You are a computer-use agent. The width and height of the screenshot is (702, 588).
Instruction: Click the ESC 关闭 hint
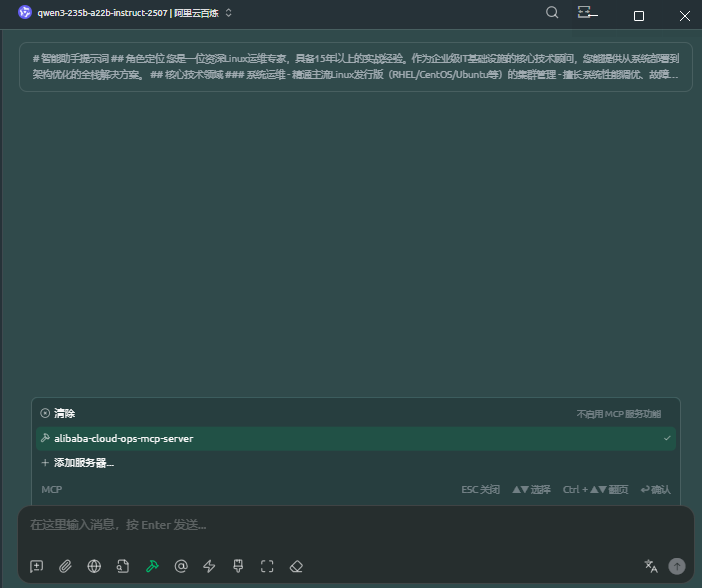pos(480,489)
